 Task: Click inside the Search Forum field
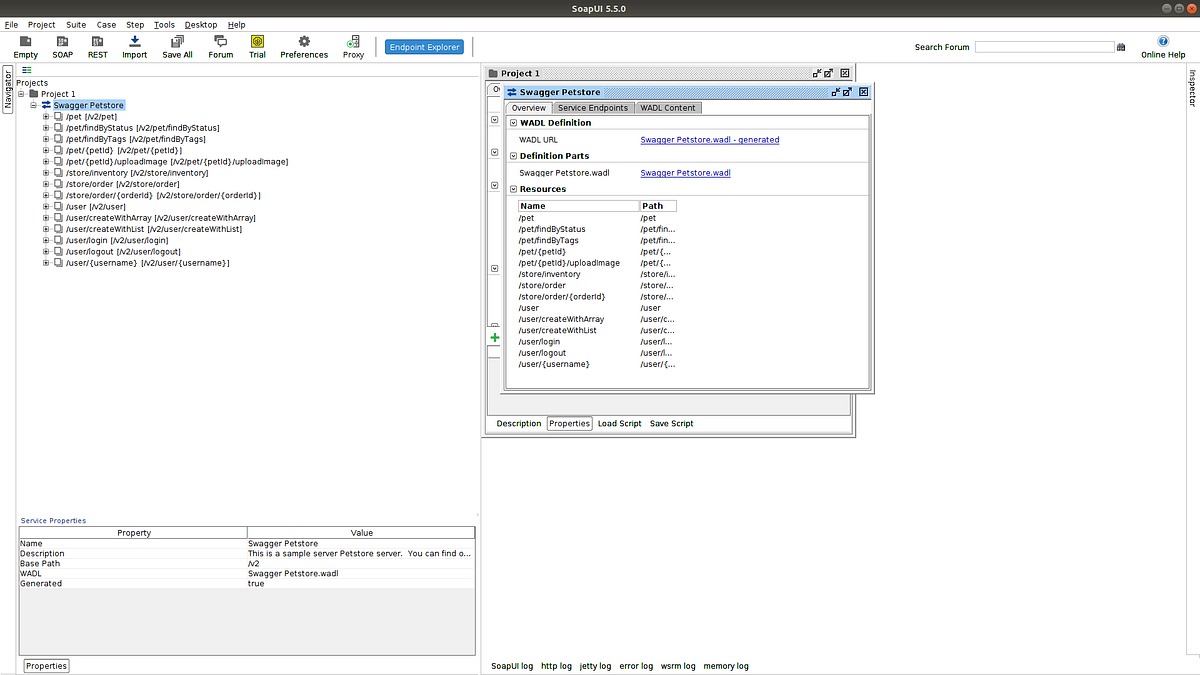click(x=1044, y=45)
